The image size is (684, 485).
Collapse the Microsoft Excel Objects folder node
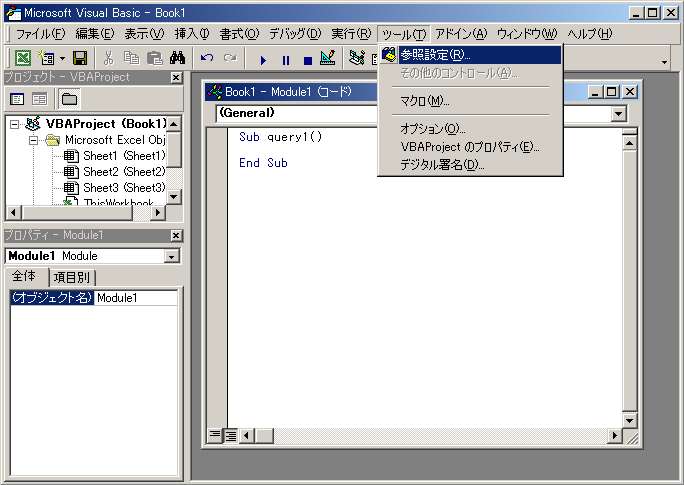tap(33, 140)
